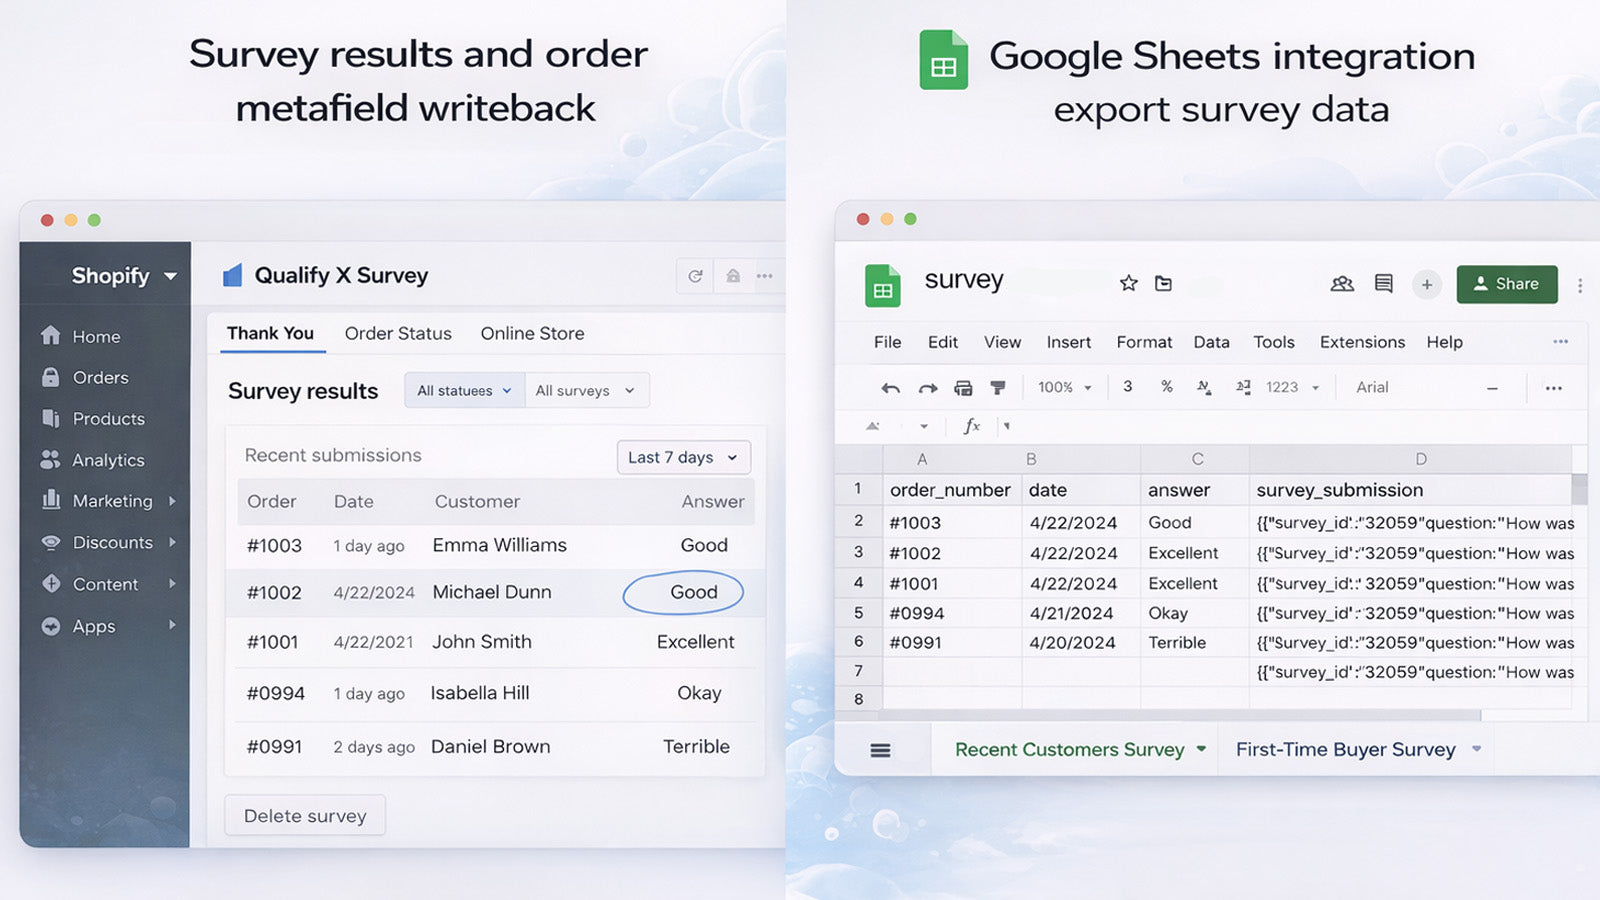Image resolution: width=1600 pixels, height=900 pixels.
Task: Open the collaborators people icon in Sheets
Action: pyautogui.click(x=1342, y=284)
